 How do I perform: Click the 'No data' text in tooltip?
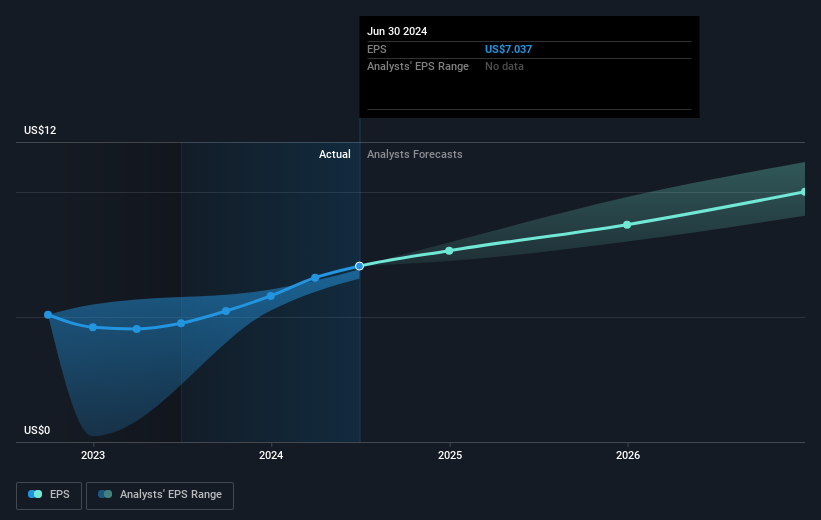click(504, 67)
